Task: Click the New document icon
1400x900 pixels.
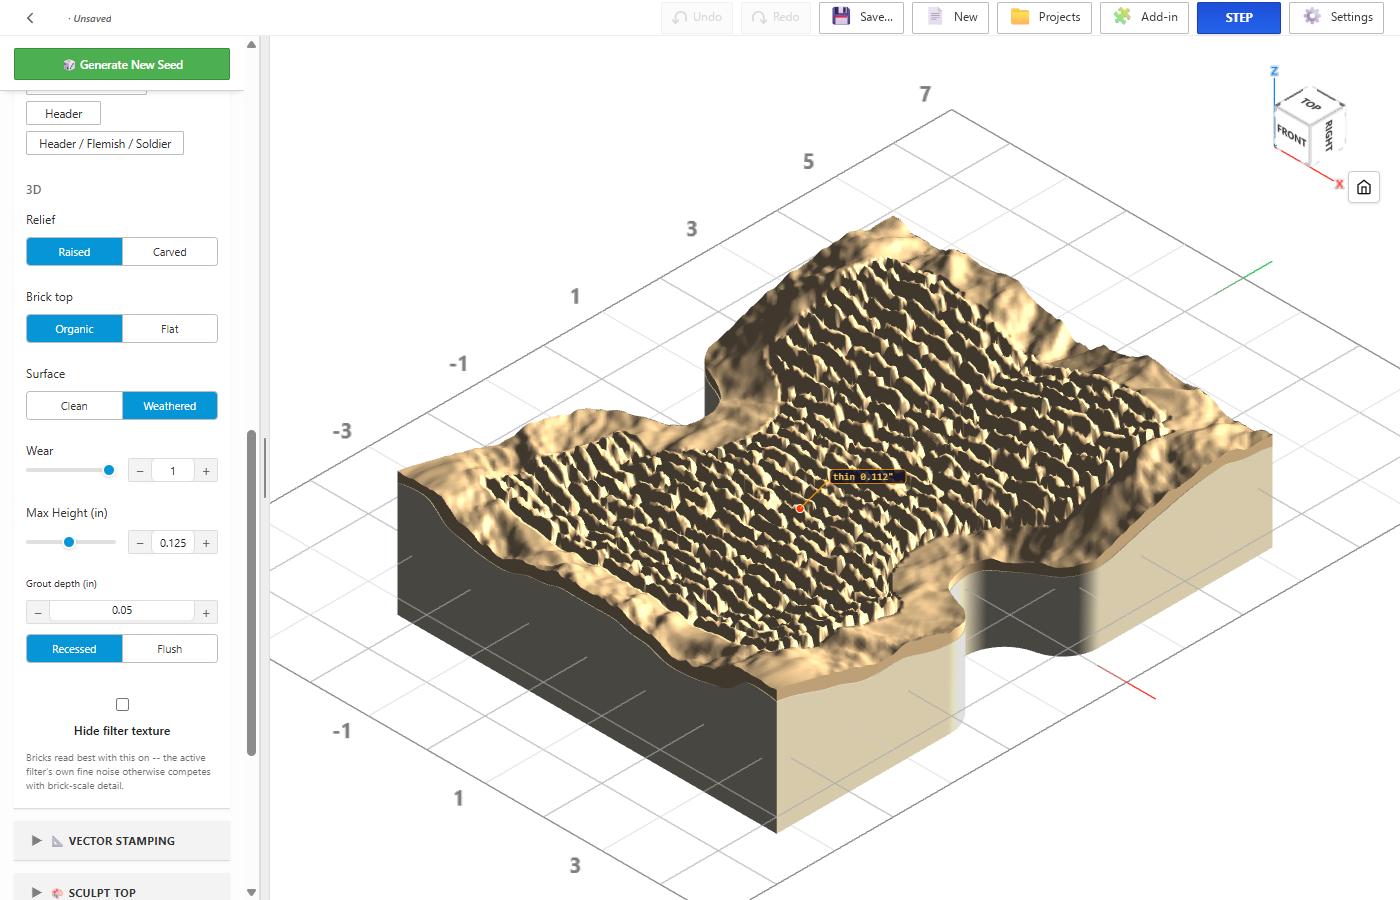Action: 935,17
